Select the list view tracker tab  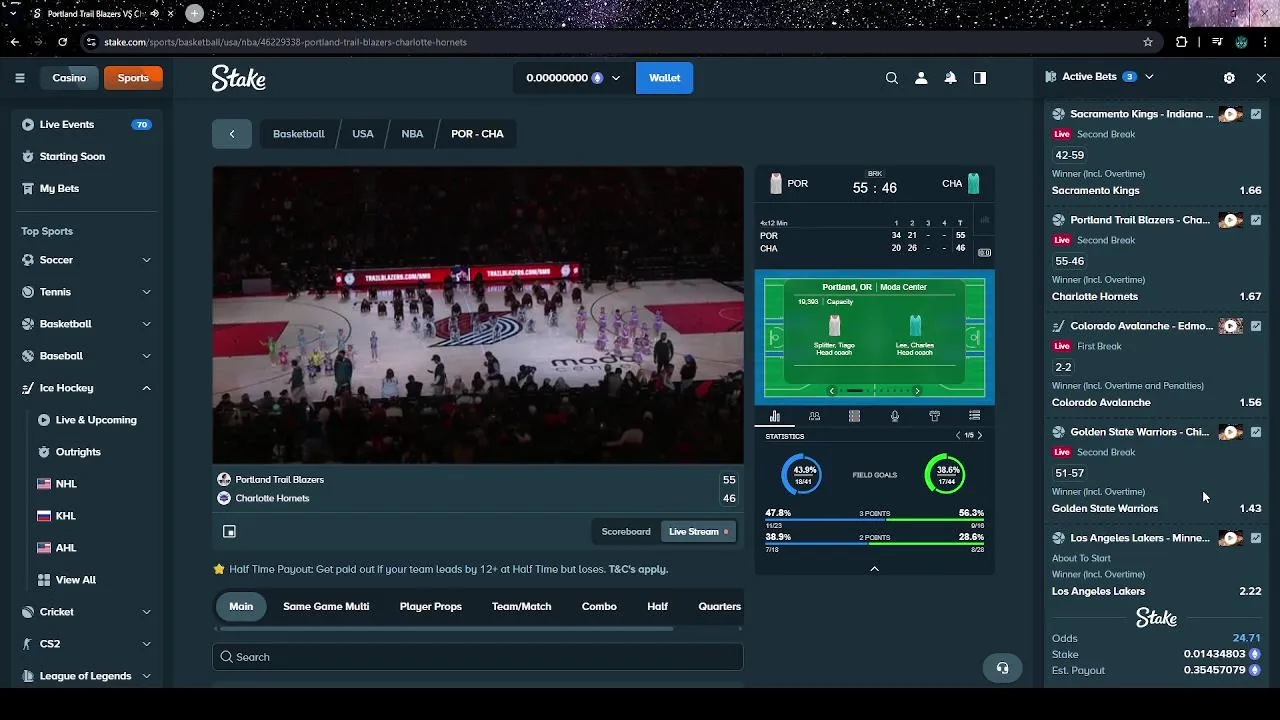point(974,416)
